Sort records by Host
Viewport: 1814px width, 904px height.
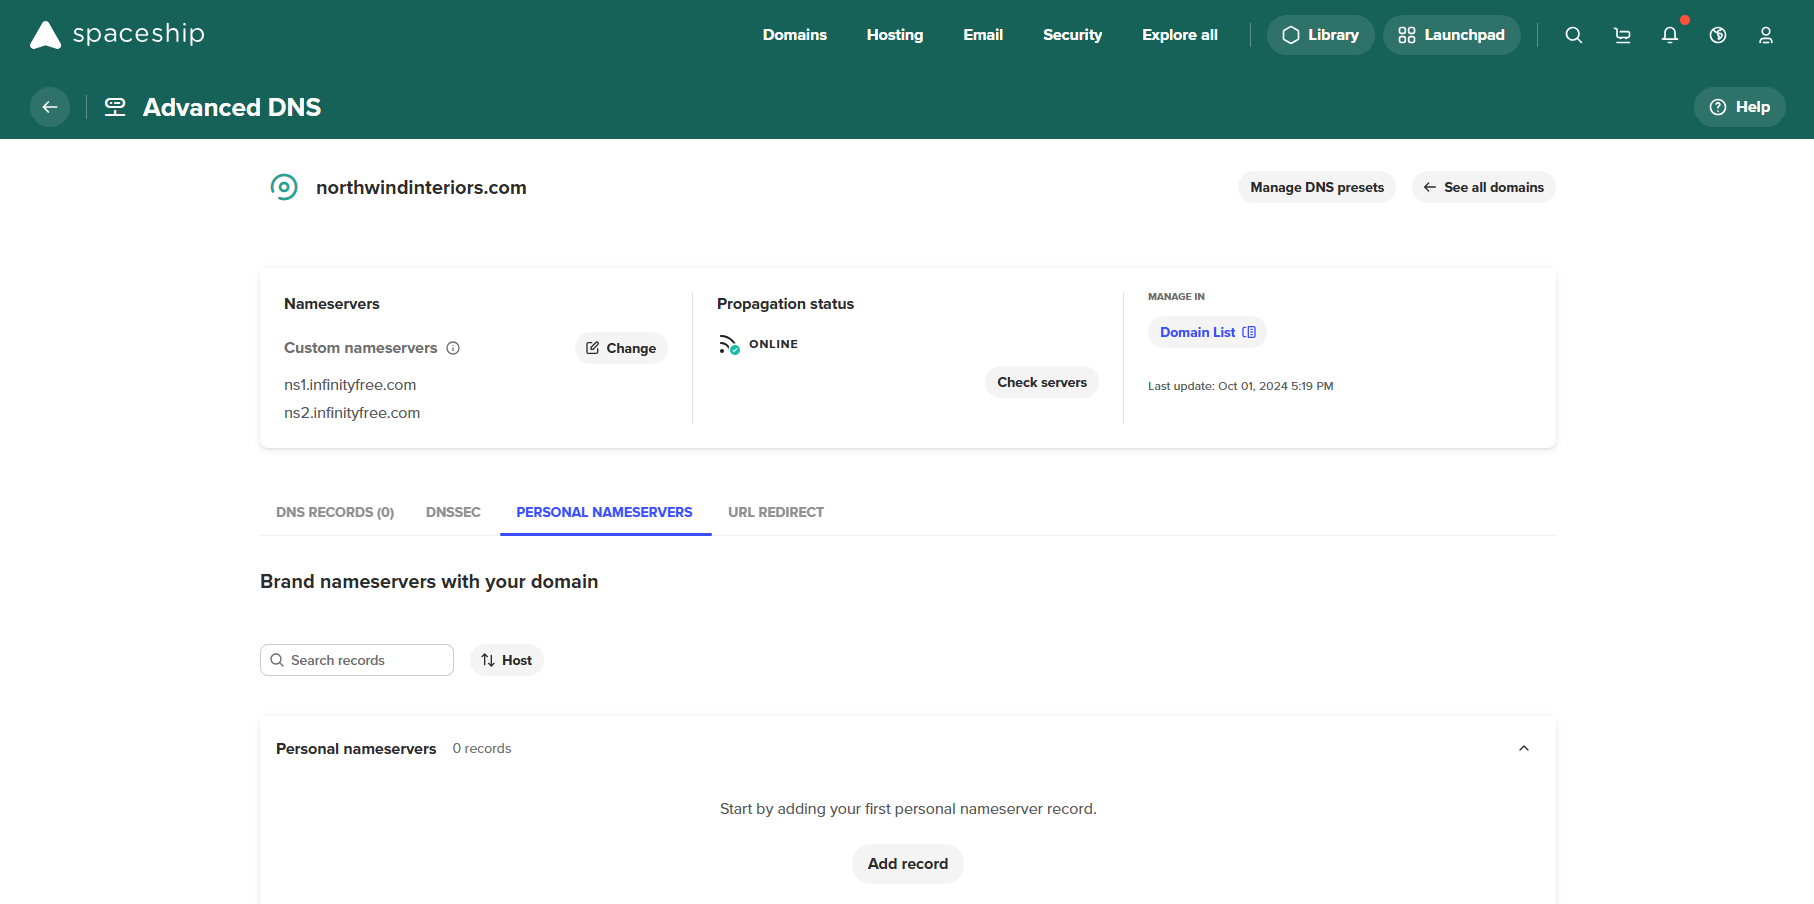507,660
